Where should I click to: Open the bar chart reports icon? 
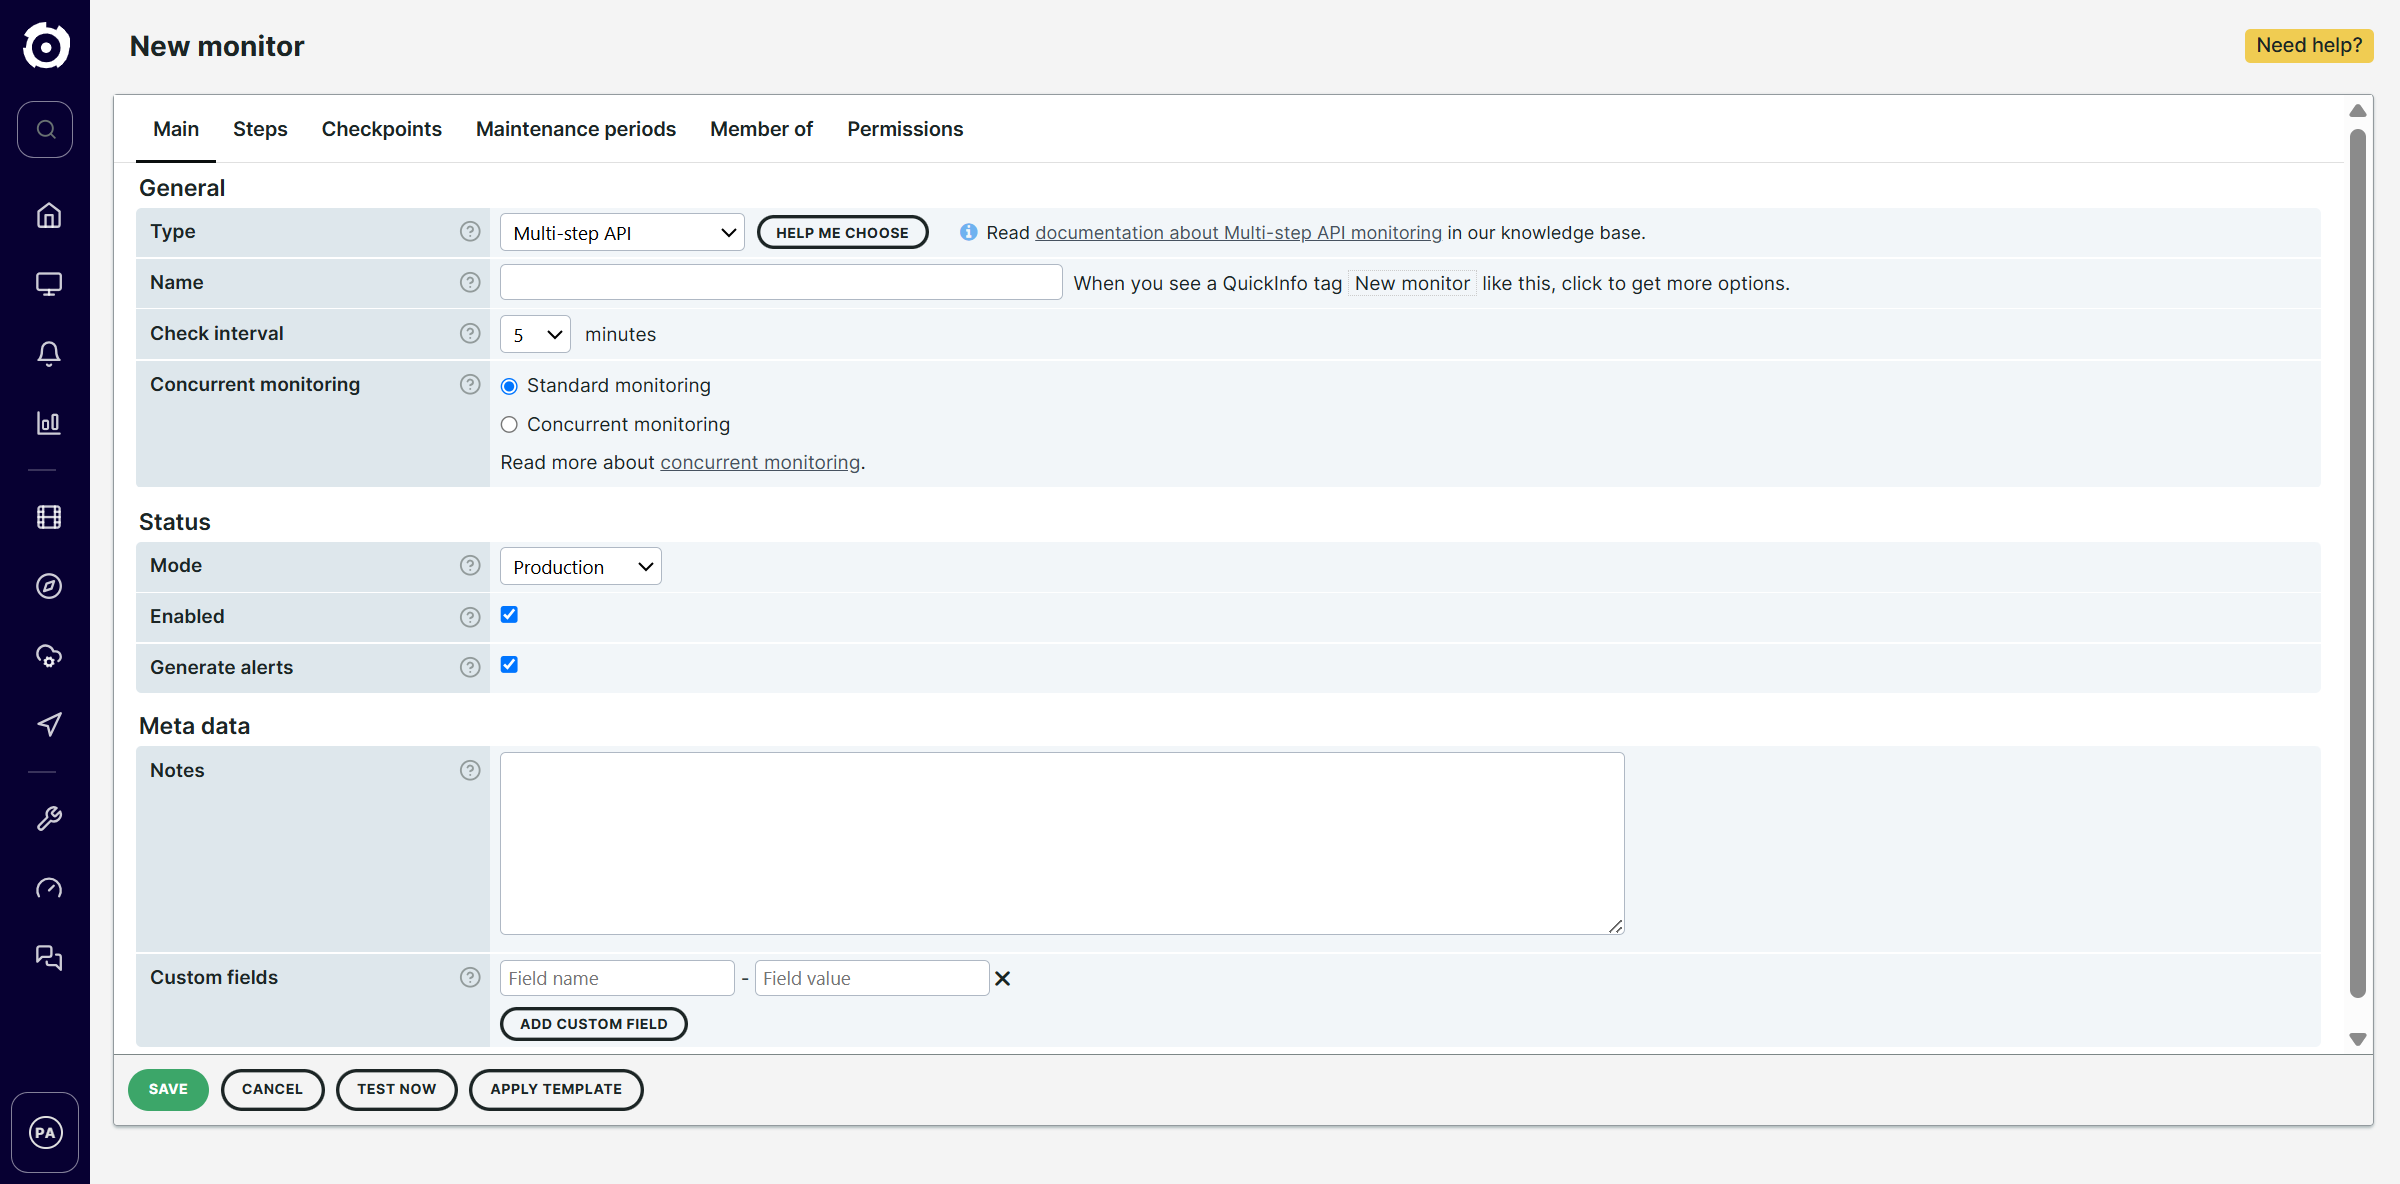point(48,423)
